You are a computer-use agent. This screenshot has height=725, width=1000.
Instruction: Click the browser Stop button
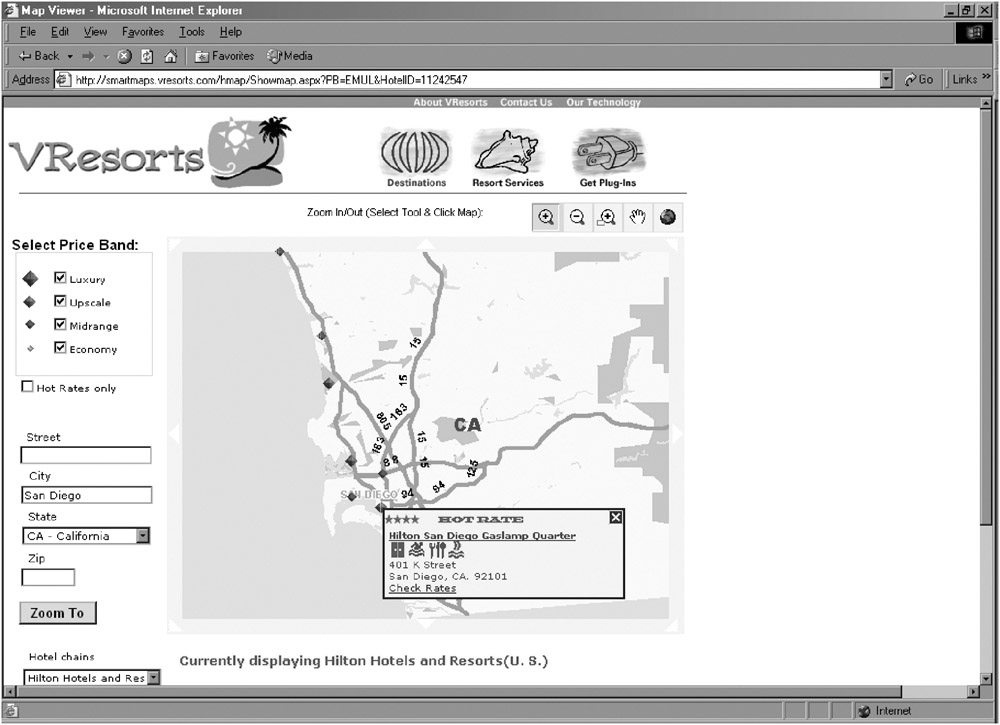(124, 56)
